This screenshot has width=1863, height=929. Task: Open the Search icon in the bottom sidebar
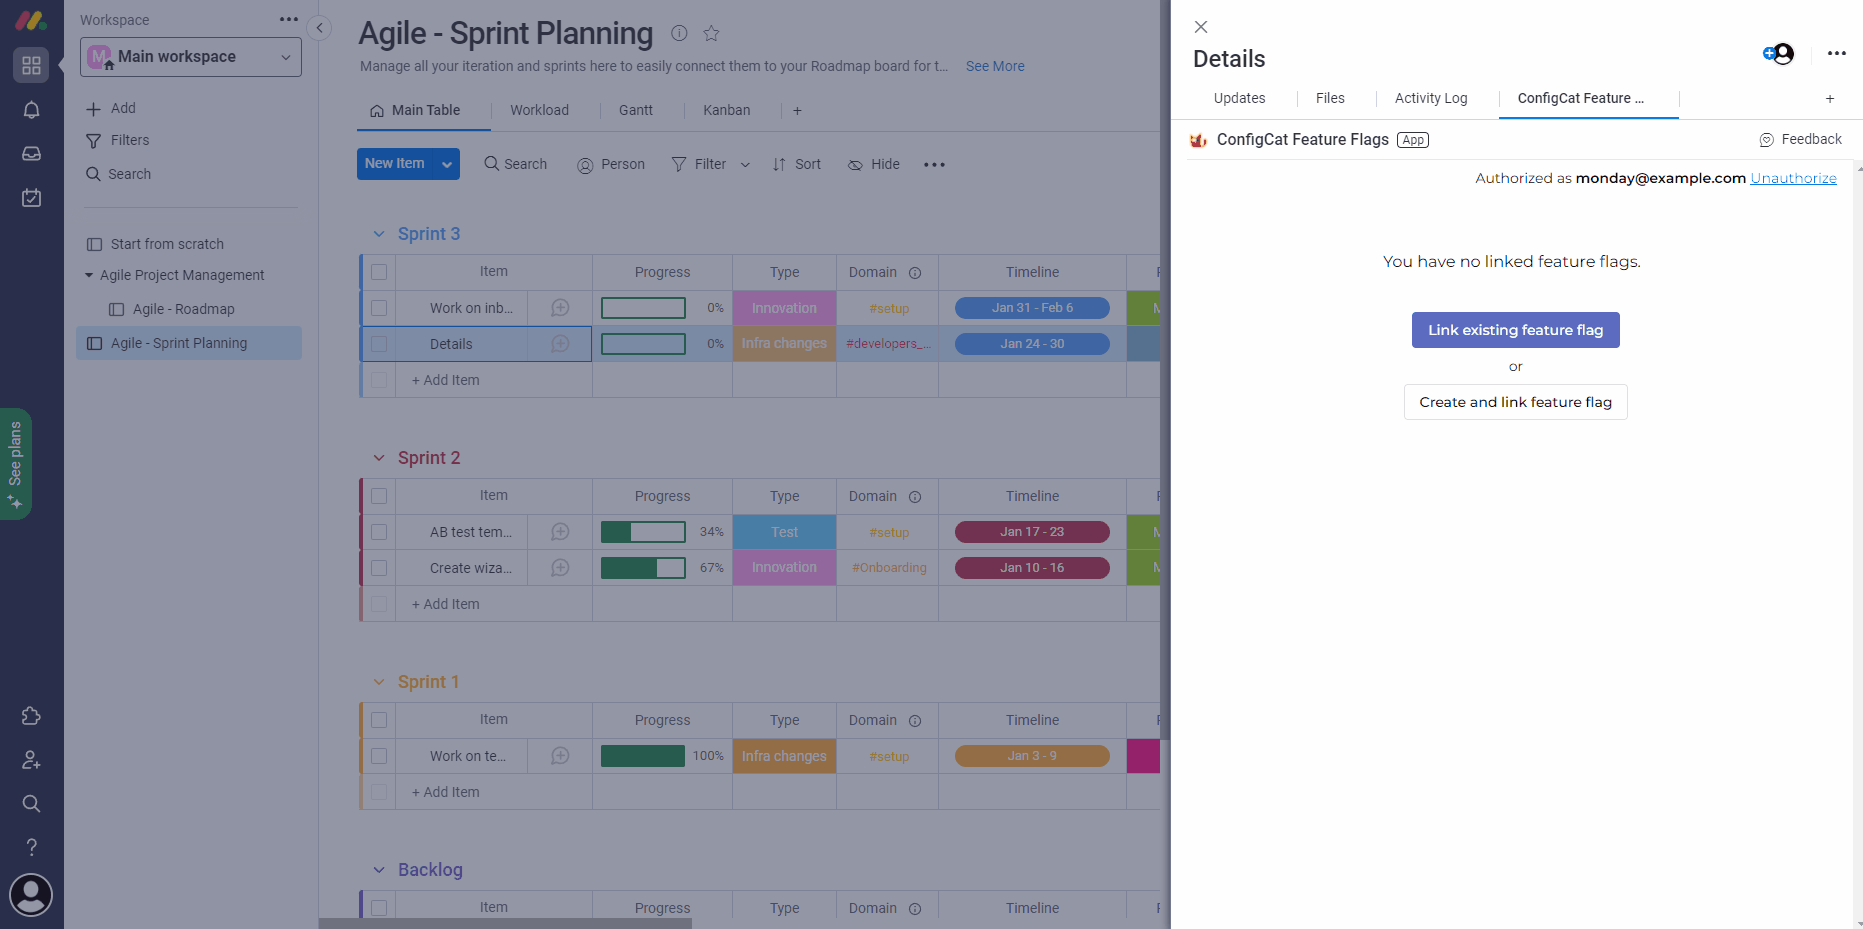pos(31,803)
